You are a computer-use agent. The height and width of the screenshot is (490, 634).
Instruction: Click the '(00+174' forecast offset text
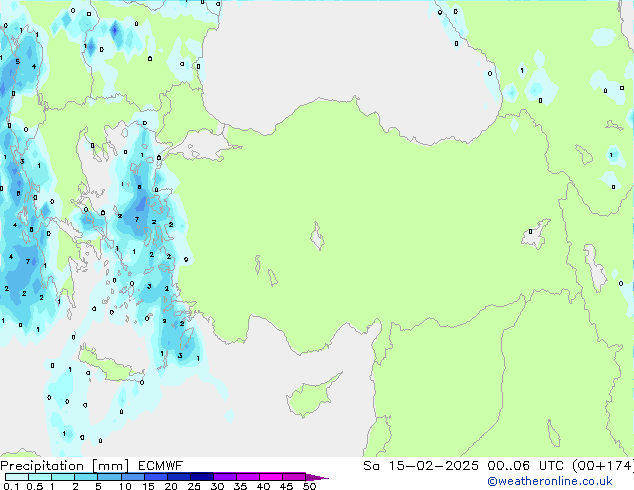(602, 466)
